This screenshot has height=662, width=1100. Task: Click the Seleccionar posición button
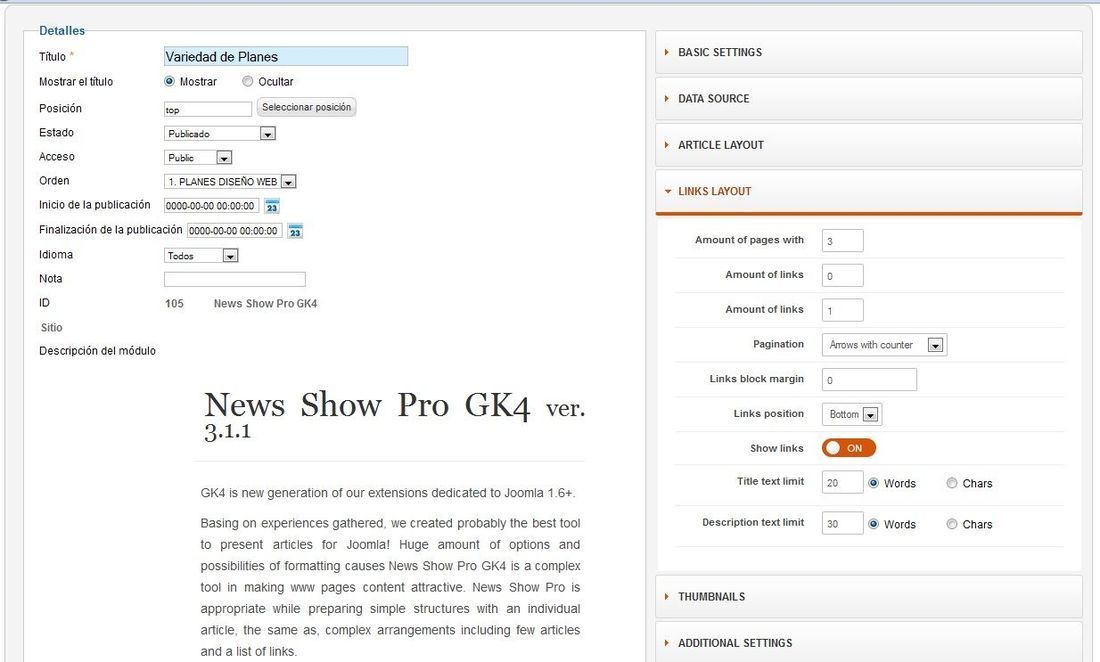coord(307,107)
